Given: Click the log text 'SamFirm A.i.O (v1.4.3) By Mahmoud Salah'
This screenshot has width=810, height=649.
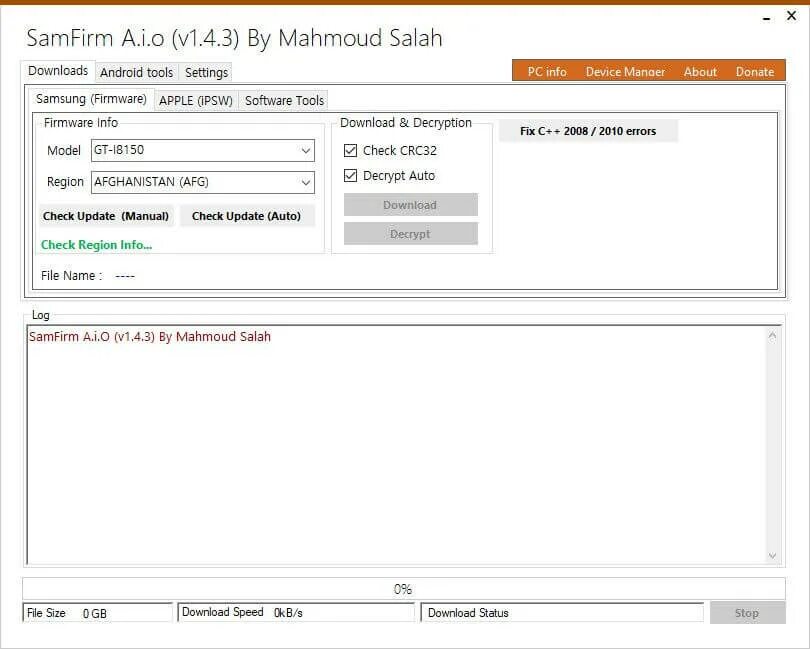Looking at the screenshot, I should pos(150,336).
